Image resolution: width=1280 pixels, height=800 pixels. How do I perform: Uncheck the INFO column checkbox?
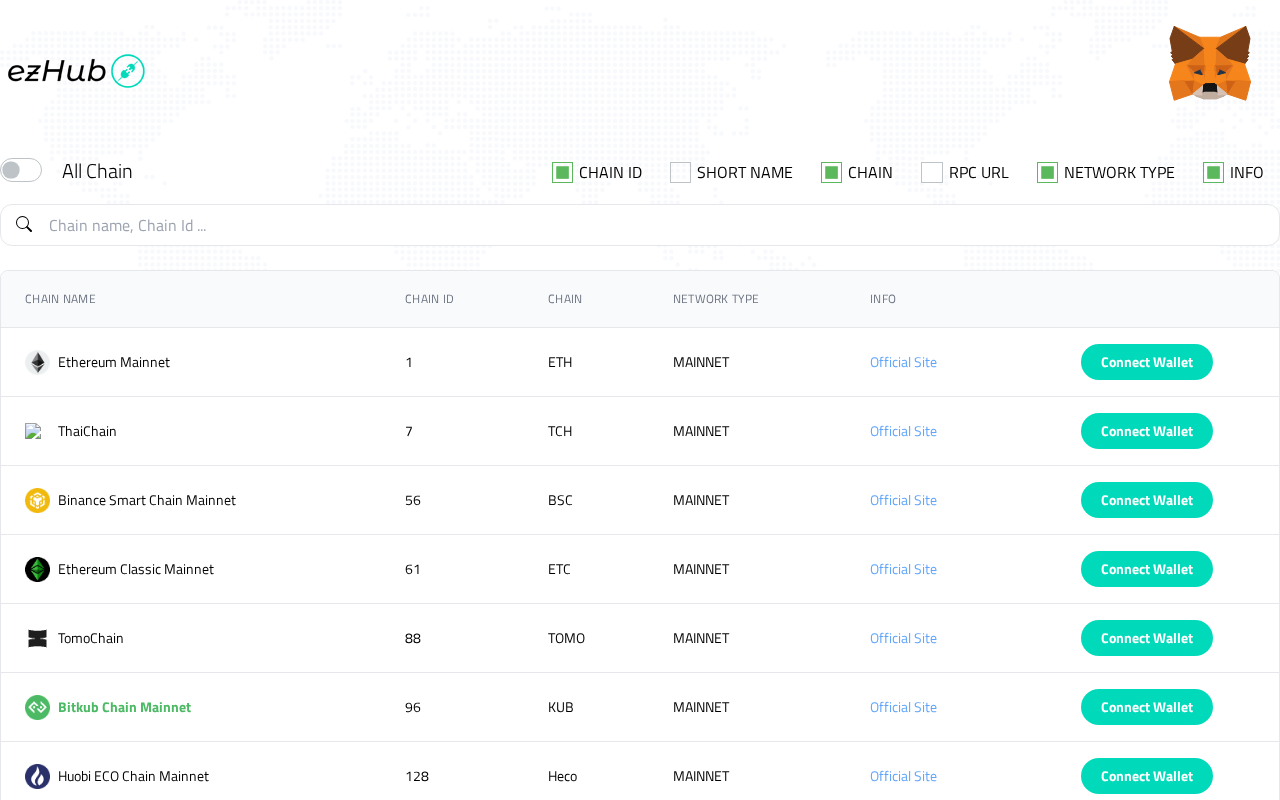pyautogui.click(x=1213, y=172)
